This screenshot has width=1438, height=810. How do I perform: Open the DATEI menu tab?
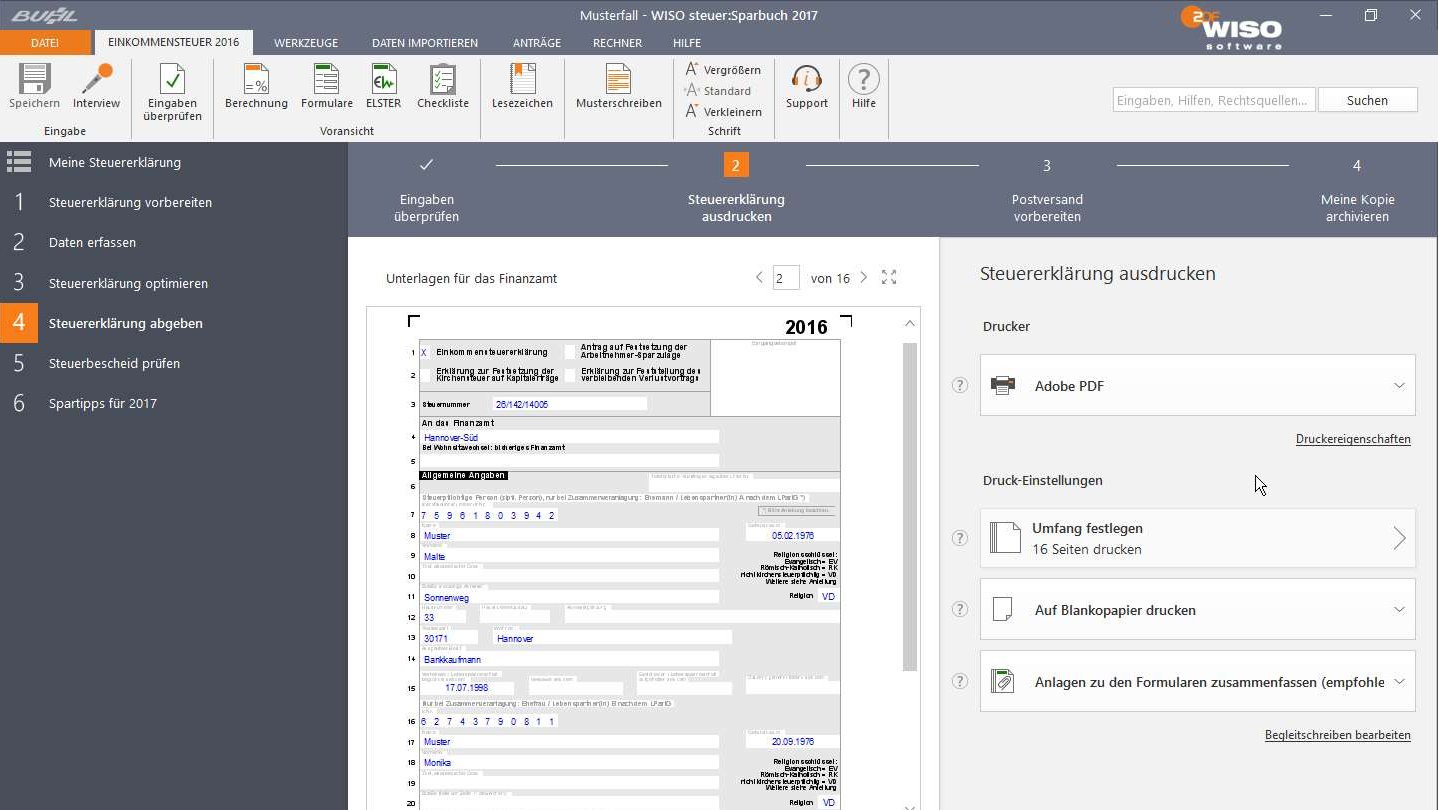tap(45, 43)
